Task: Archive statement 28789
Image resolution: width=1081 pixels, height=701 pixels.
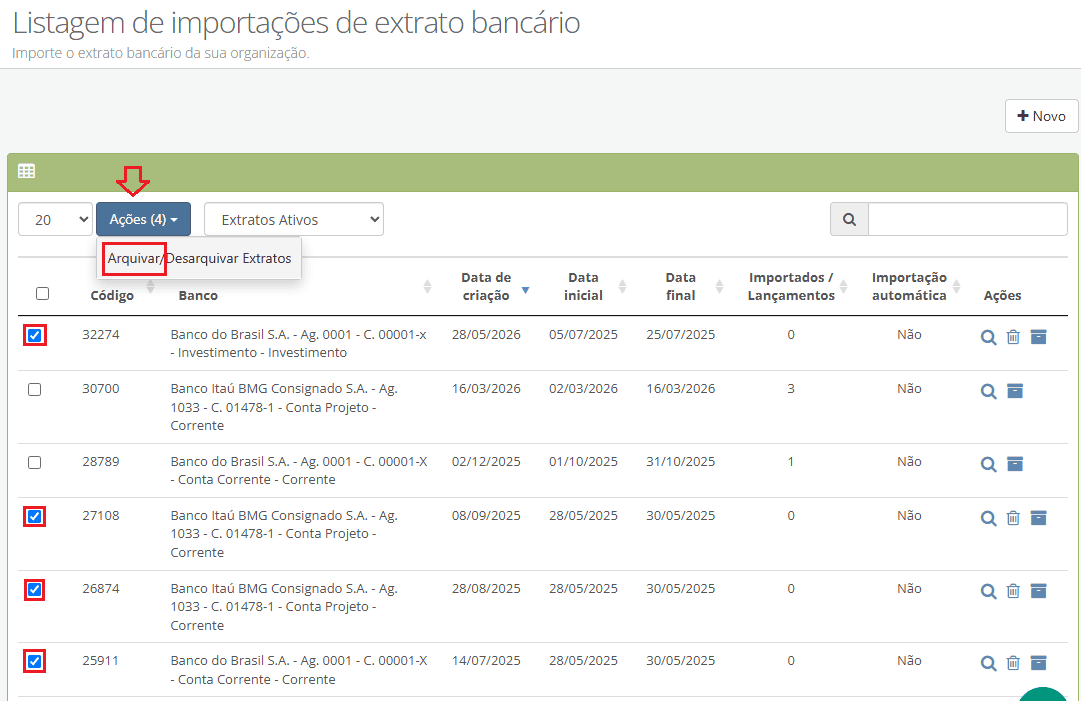Action: (1015, 463)
